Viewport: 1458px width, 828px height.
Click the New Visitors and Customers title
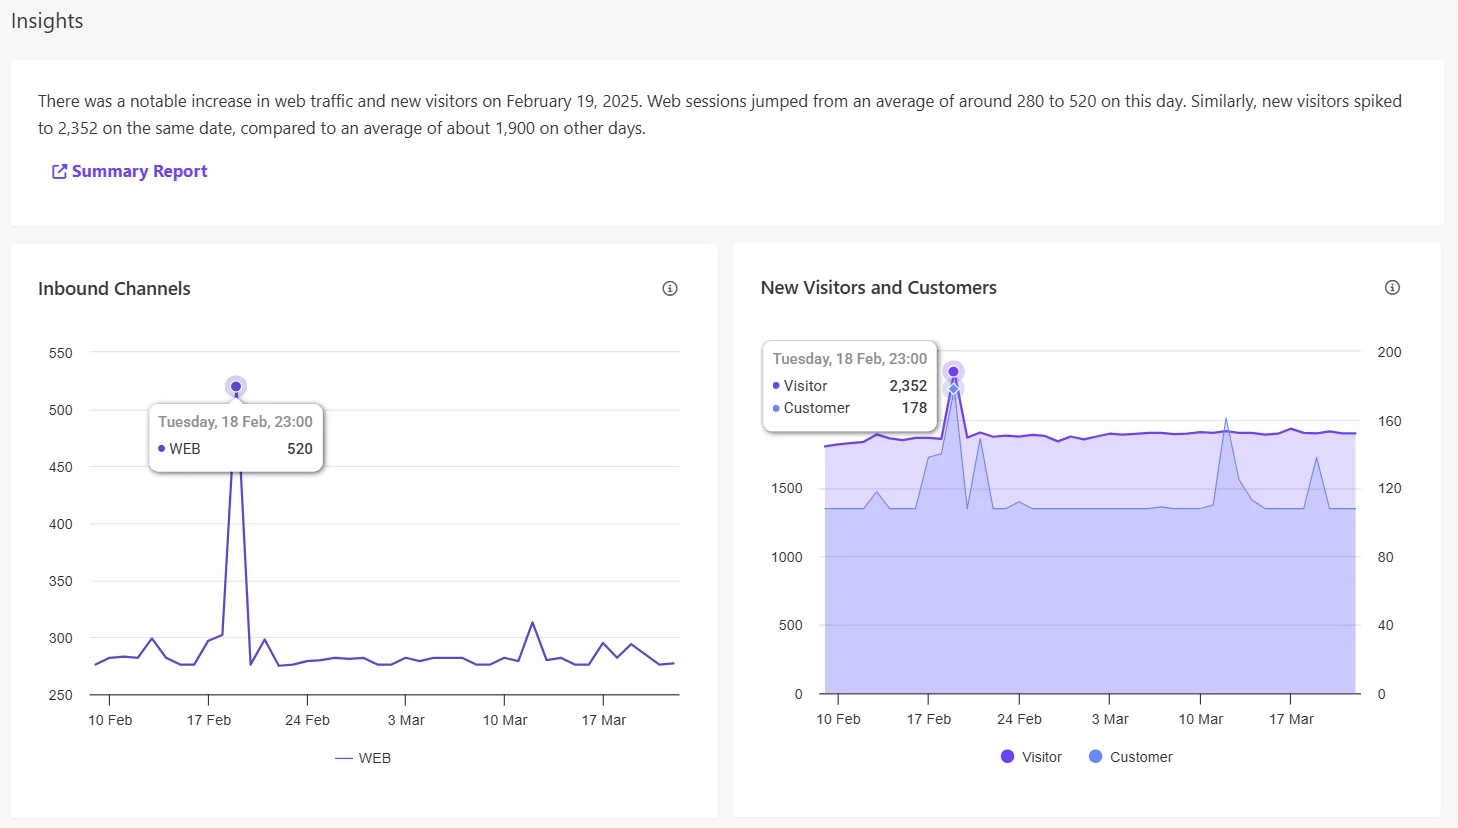coord(879,287)
